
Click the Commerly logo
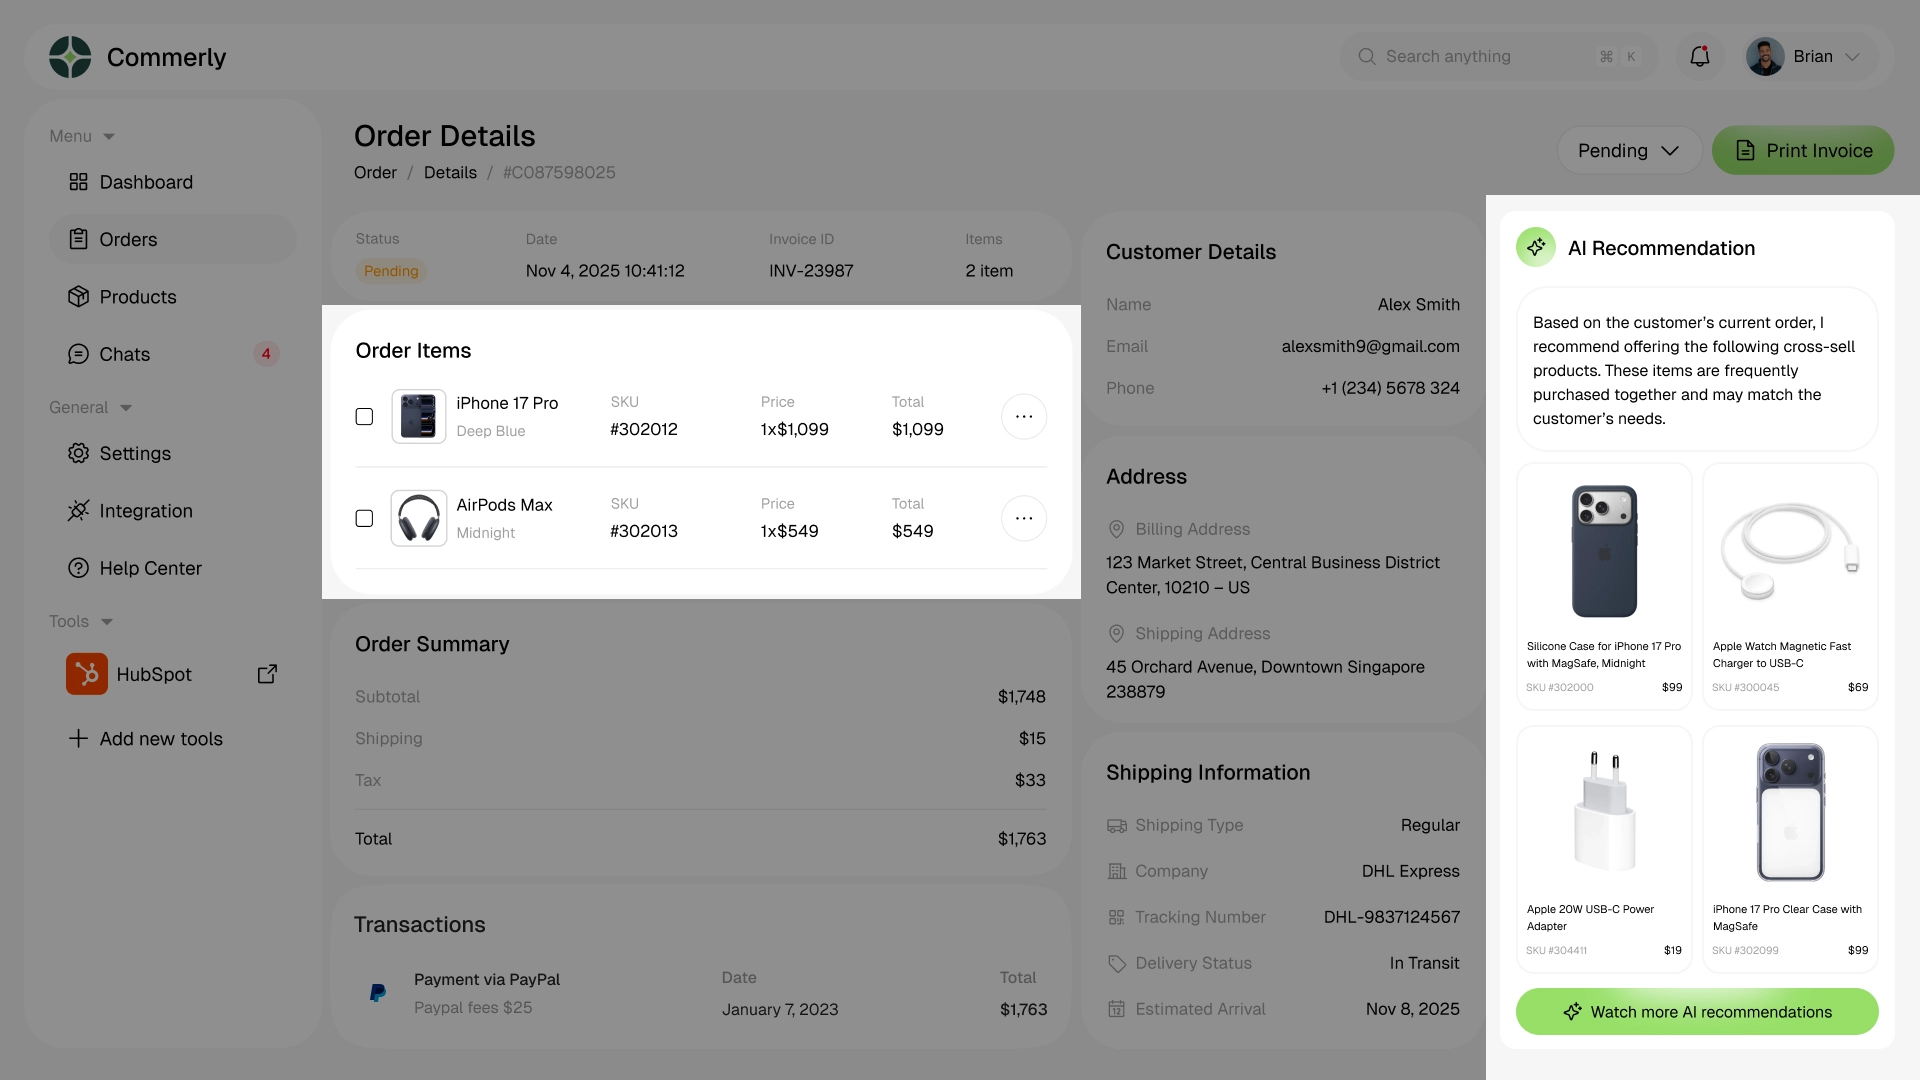[x=69, y=56]
